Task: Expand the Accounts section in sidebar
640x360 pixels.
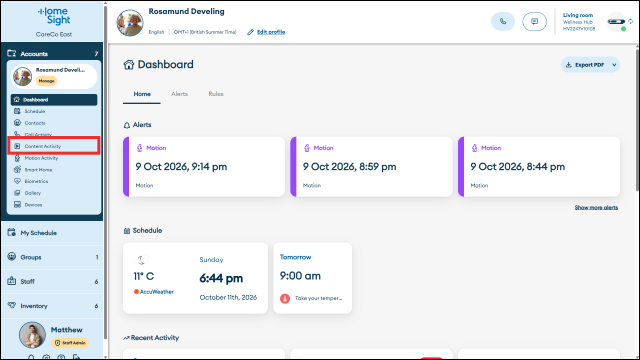Action: point(53,53)
